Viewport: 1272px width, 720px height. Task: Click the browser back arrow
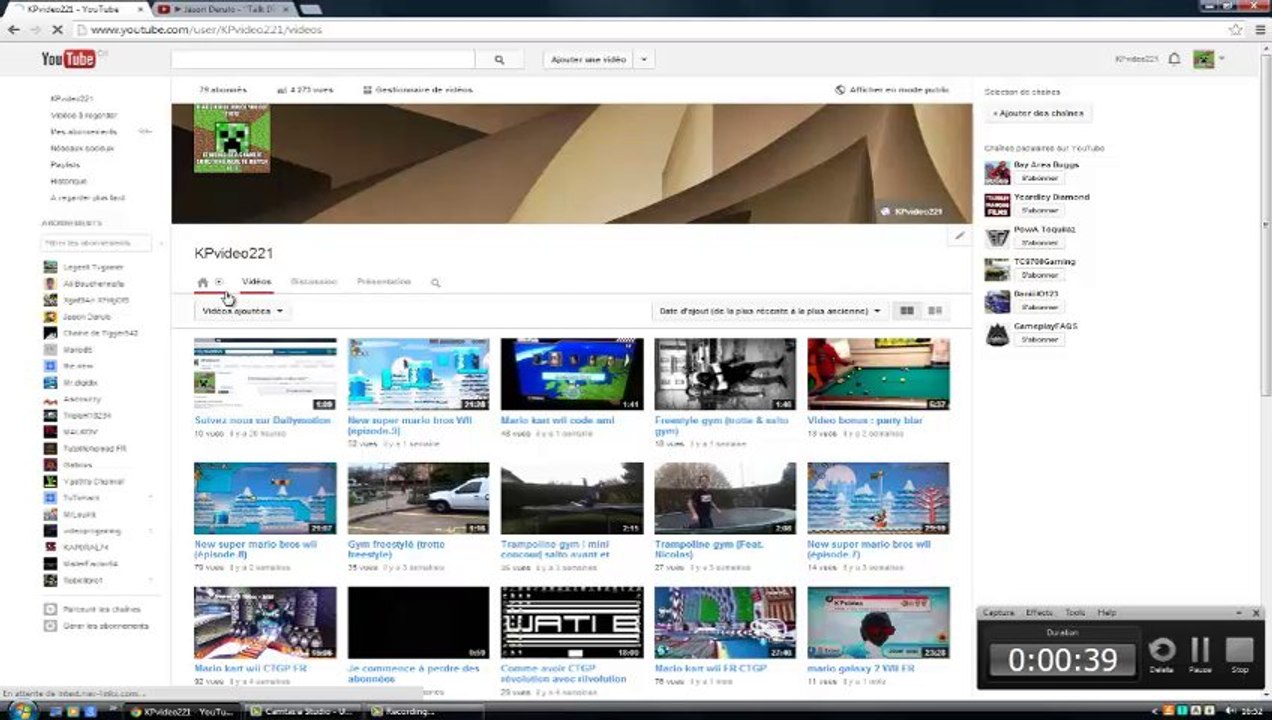tap(13, 30)
